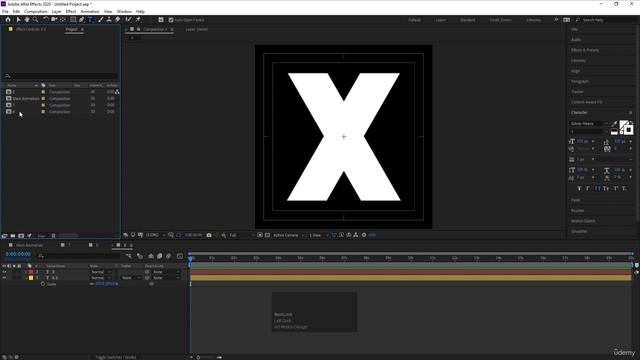Select the Standard workspace

(468, 20)
